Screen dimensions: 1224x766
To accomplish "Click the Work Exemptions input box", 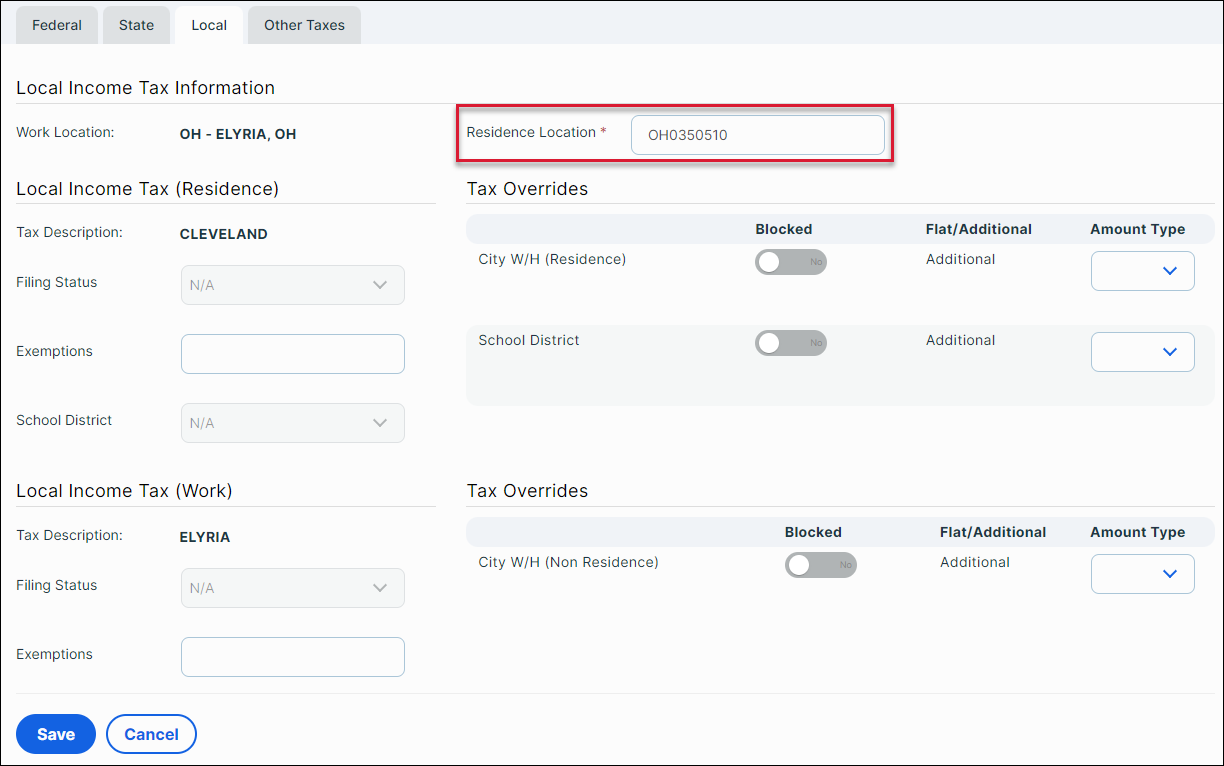I will tap(292, 657).
